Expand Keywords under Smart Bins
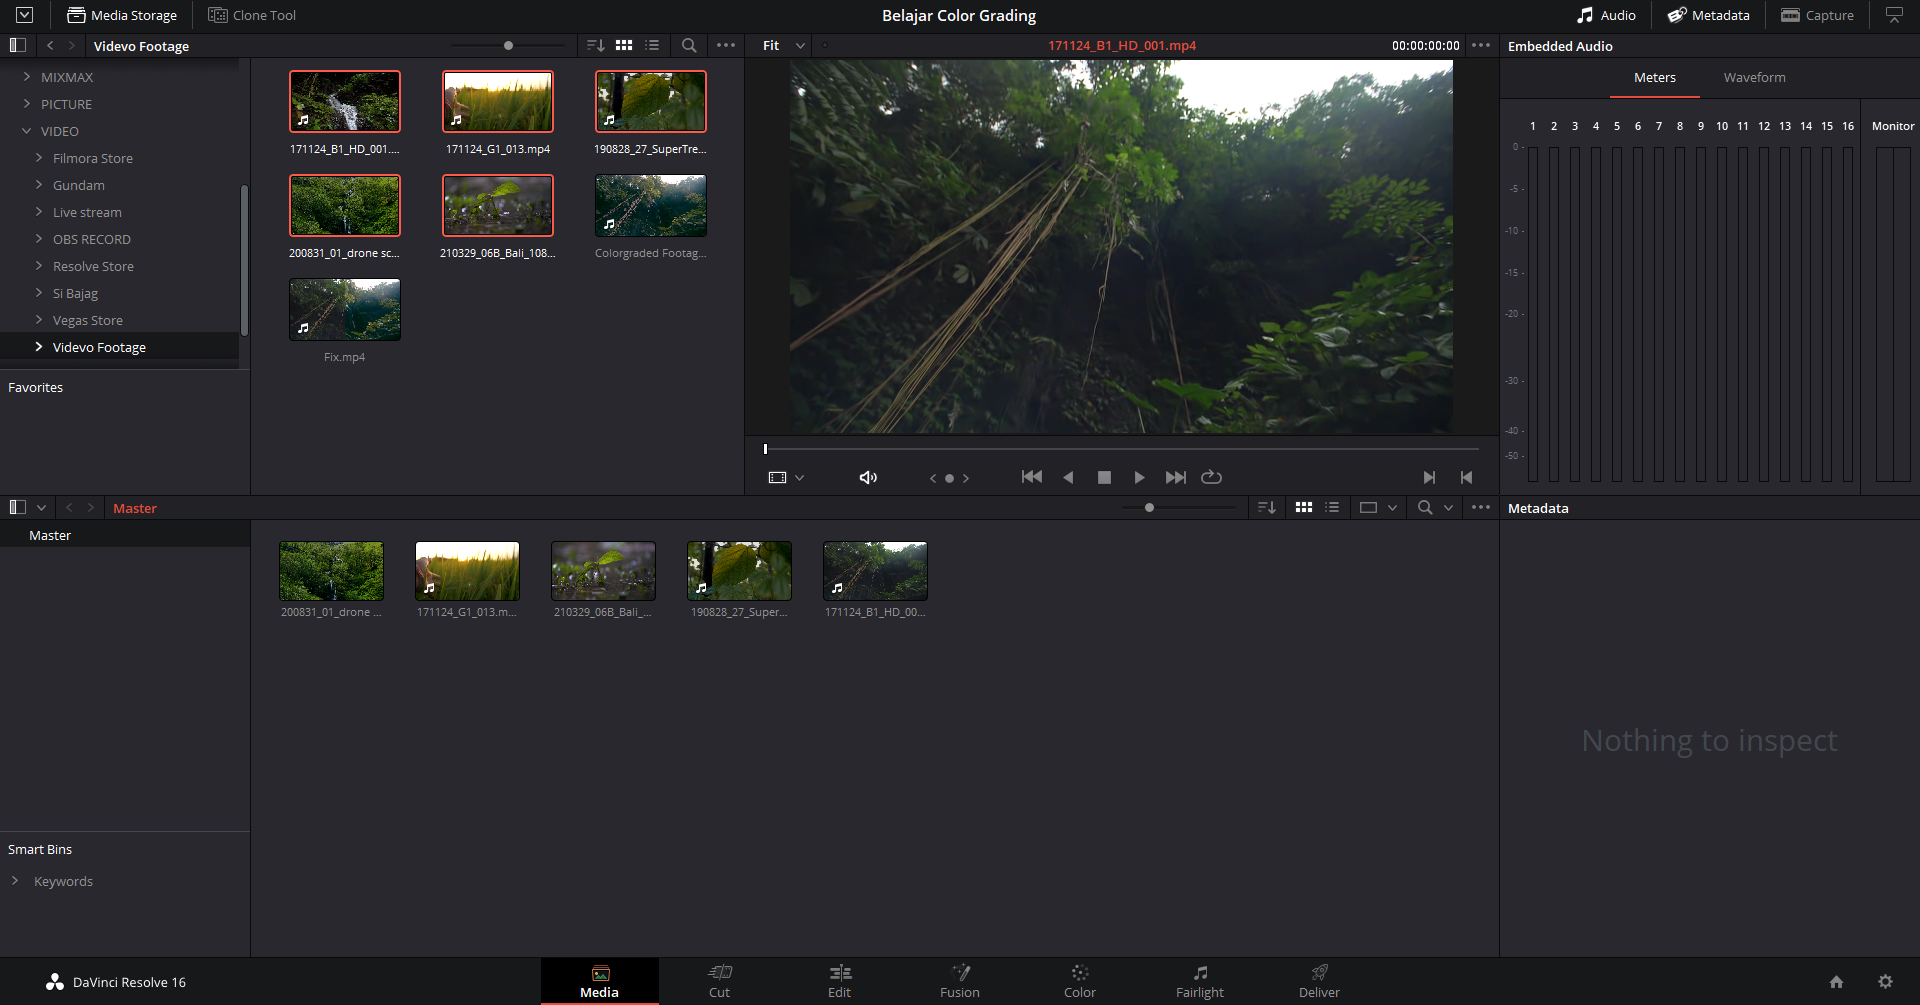Viewport: 1920px width, 1005px height. 14,881
